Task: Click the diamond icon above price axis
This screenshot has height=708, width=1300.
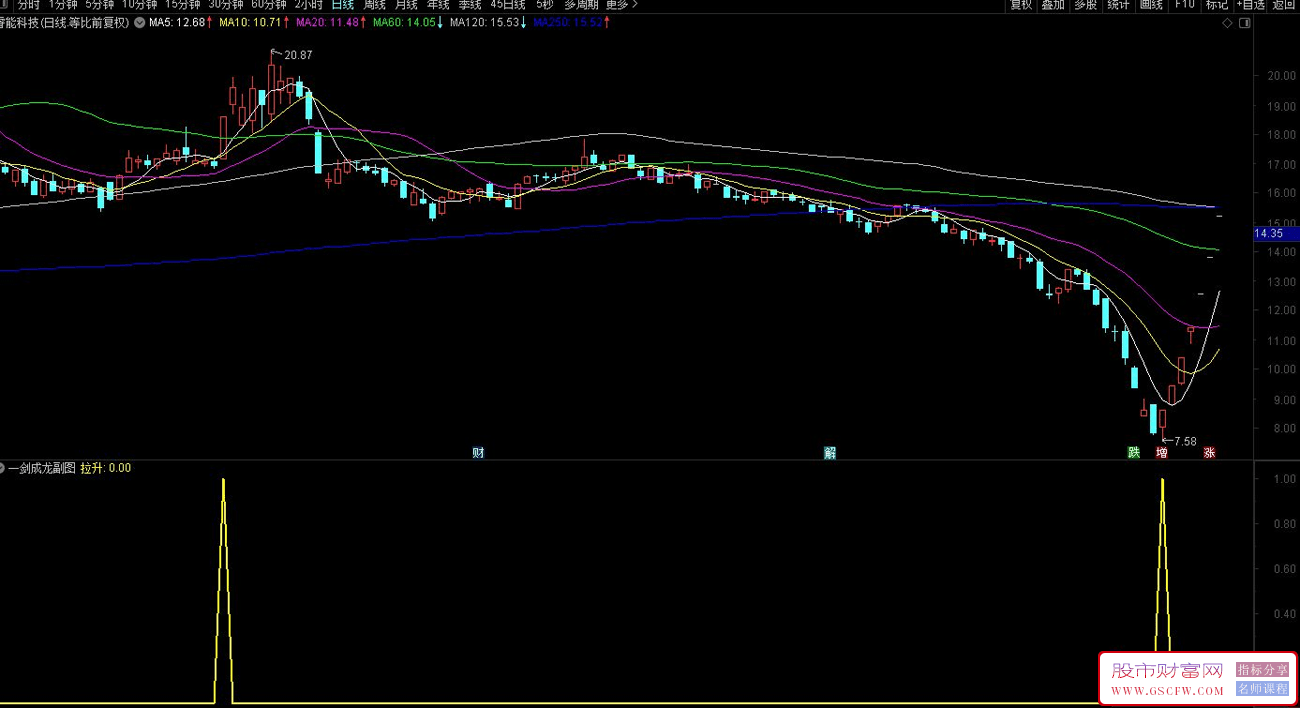Action: tap(1227, 22)
